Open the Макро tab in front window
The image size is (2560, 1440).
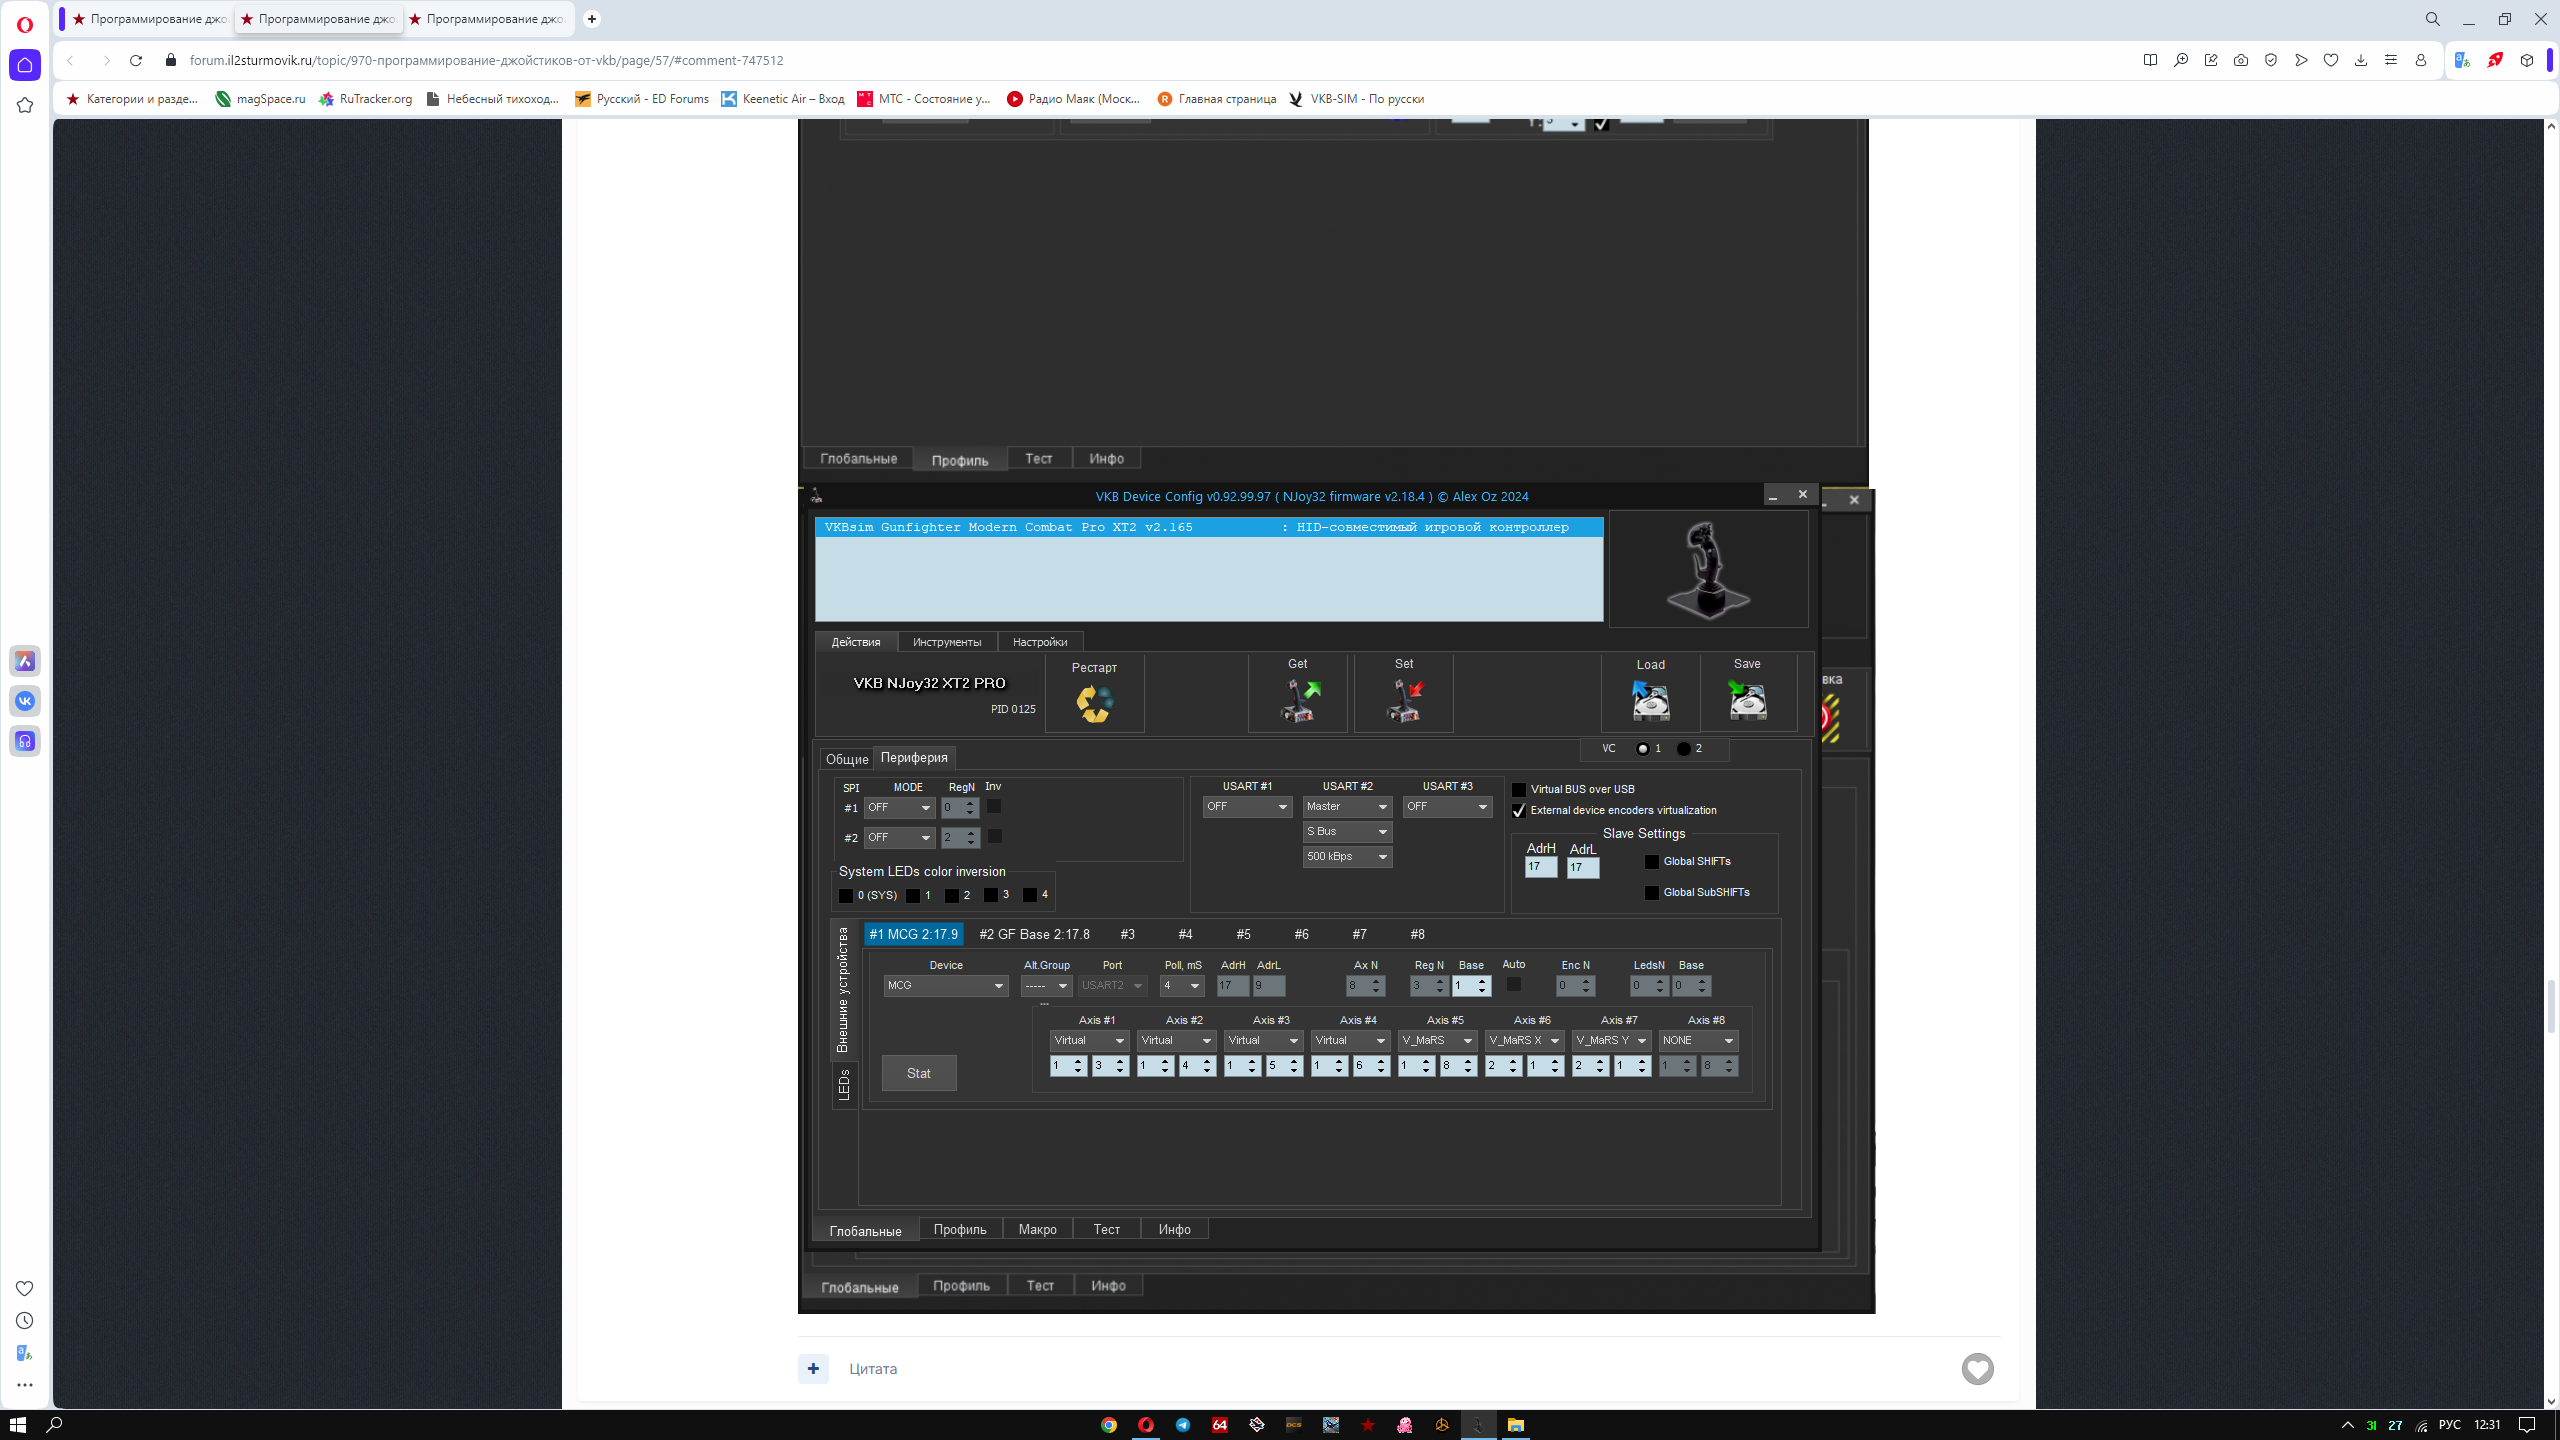point(1037,1229)
